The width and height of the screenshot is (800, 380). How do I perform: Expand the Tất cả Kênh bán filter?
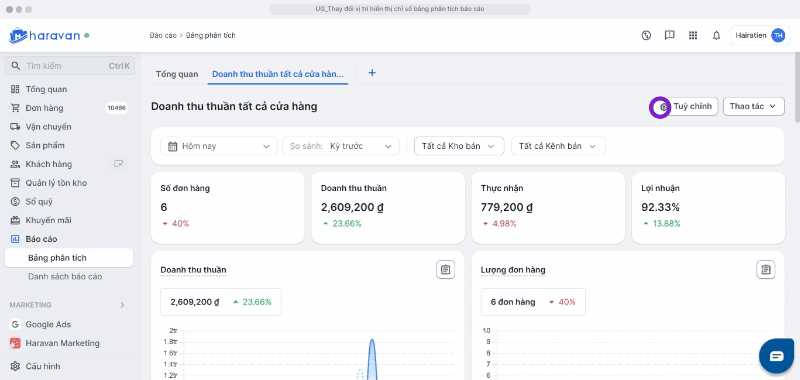(x=558, y=146)
